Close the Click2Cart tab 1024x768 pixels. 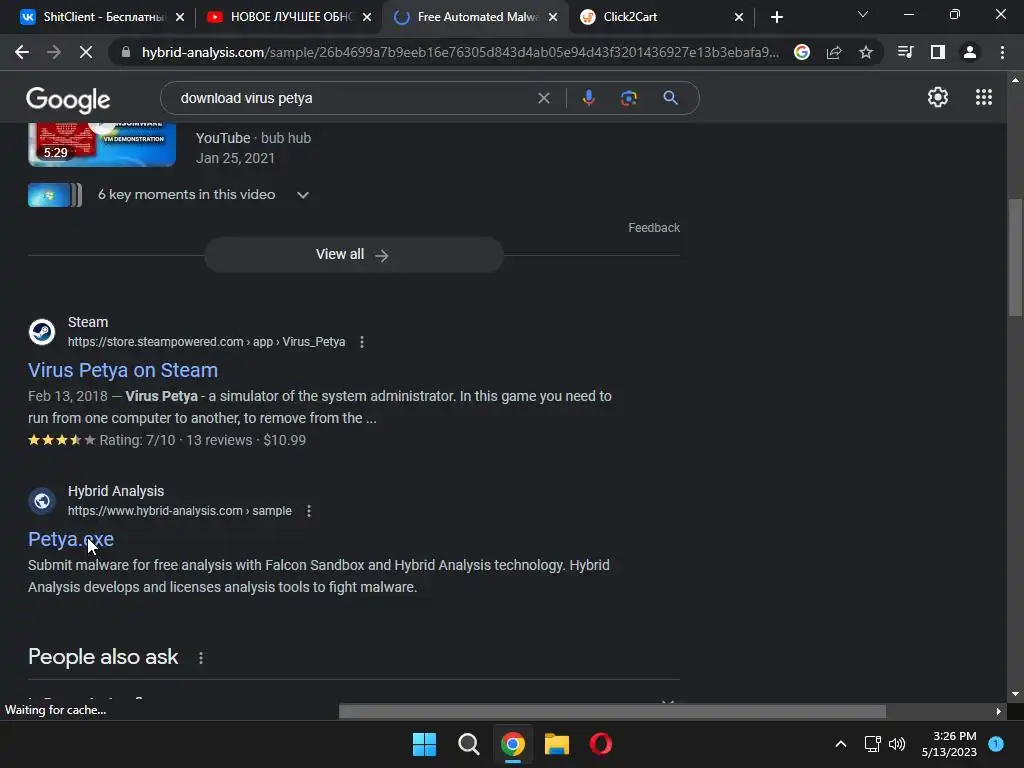point(739,17)
